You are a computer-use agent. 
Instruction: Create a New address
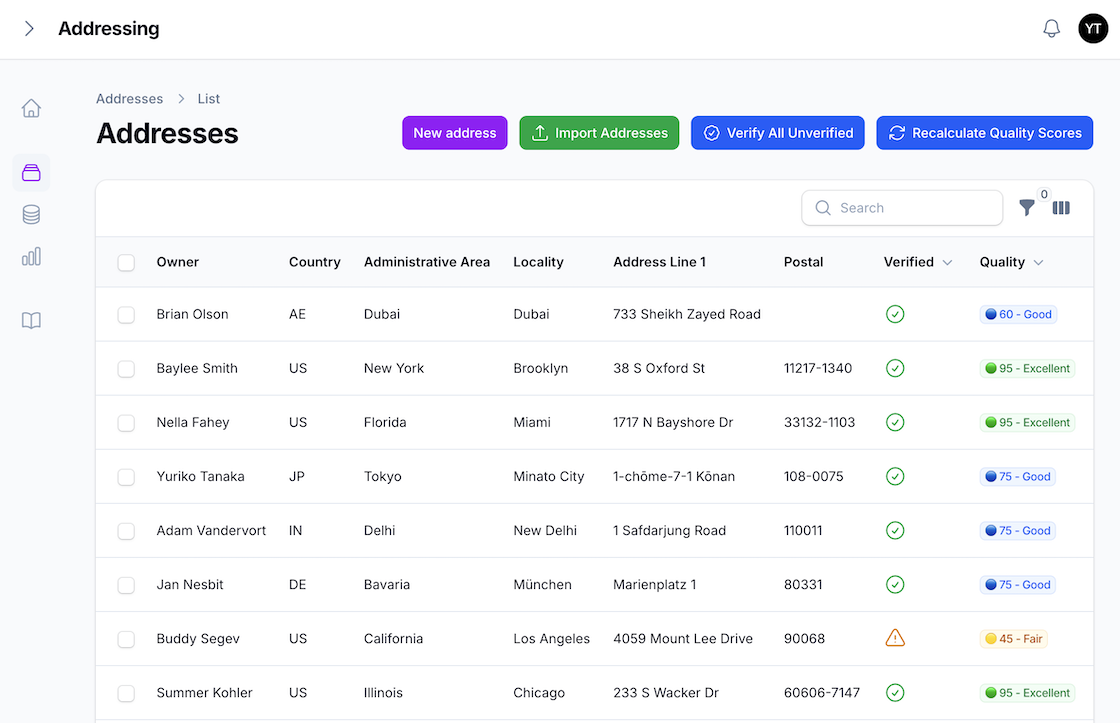(x=454, y=133)
